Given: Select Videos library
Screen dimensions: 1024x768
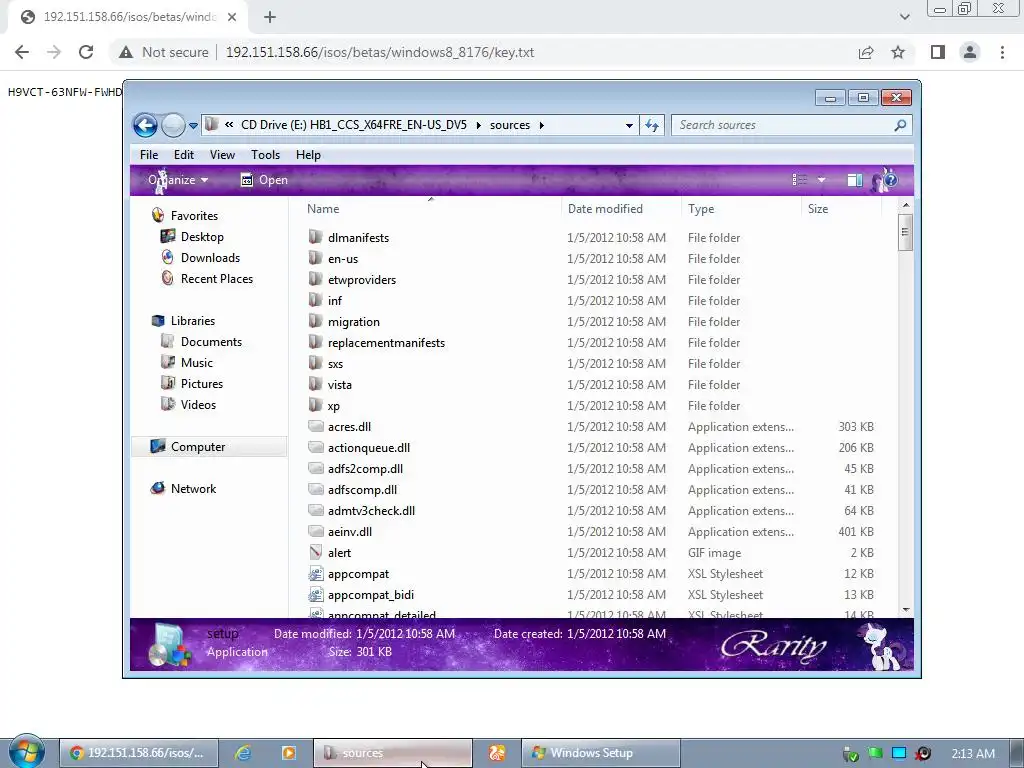Looking at the screenshot, I should tap(198, 404).
